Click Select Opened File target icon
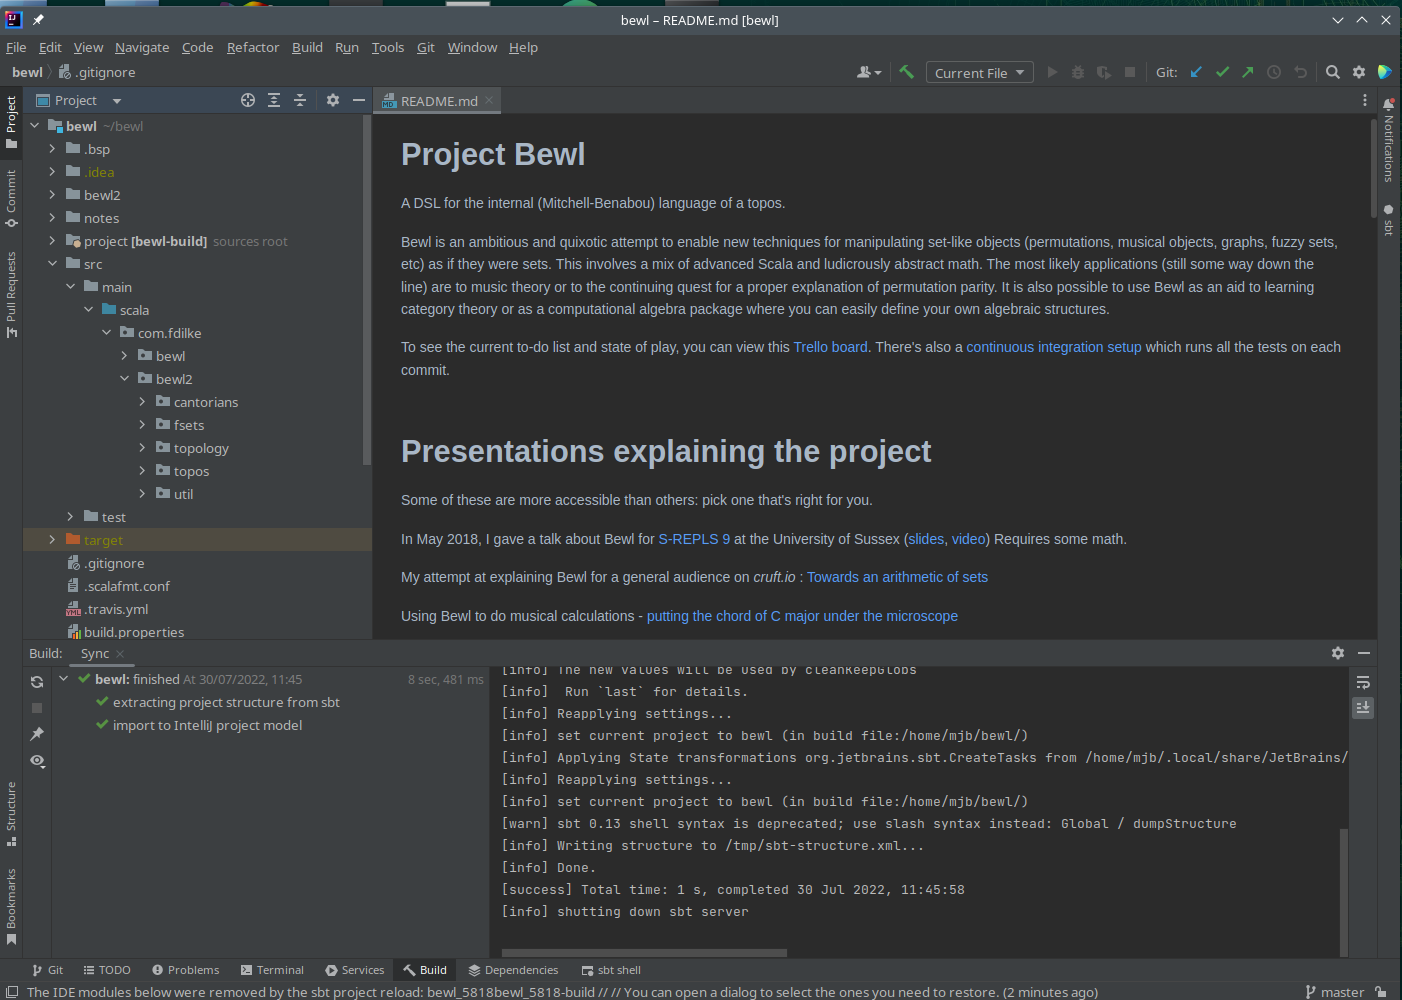This screenshot has height=1000, width=1402. (248, 100)
